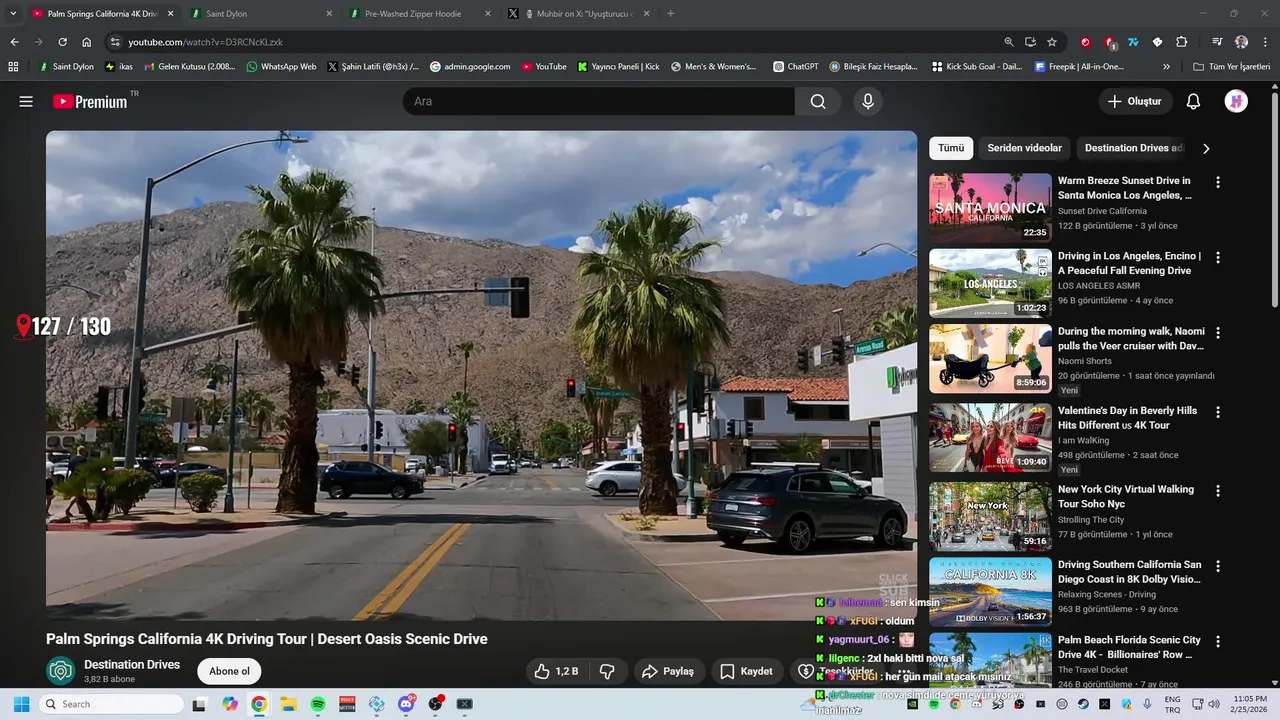Open the Tüm Yer İşaretleri folder
1280x720 pixels.
tap(1232, 67)
